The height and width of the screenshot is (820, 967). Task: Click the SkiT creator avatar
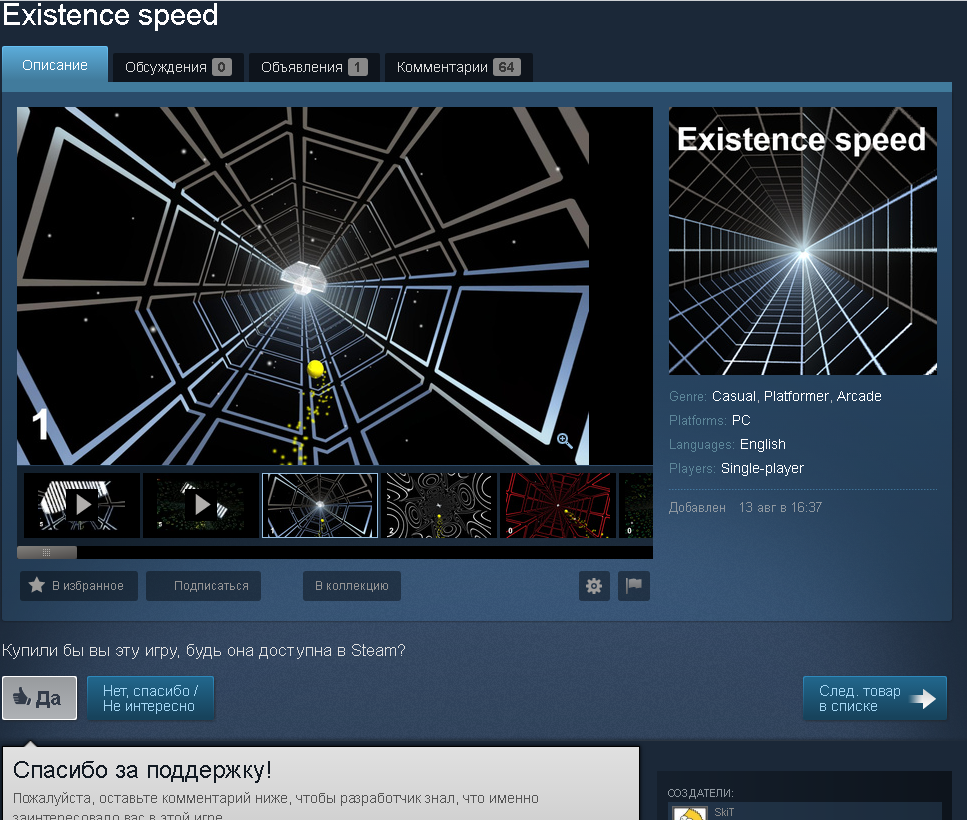689,813
